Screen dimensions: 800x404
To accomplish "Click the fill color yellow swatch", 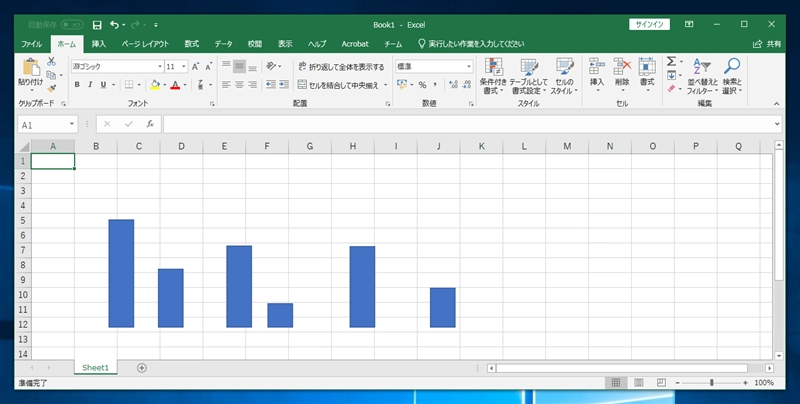I will (x=155, y=85).
